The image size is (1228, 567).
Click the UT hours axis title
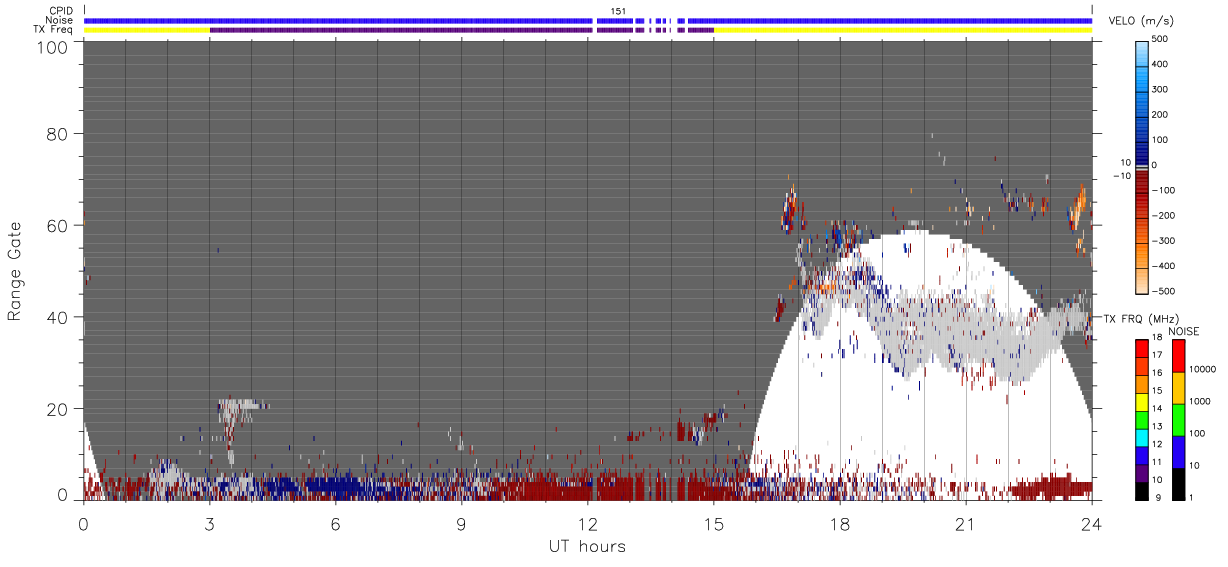(587, 546)
